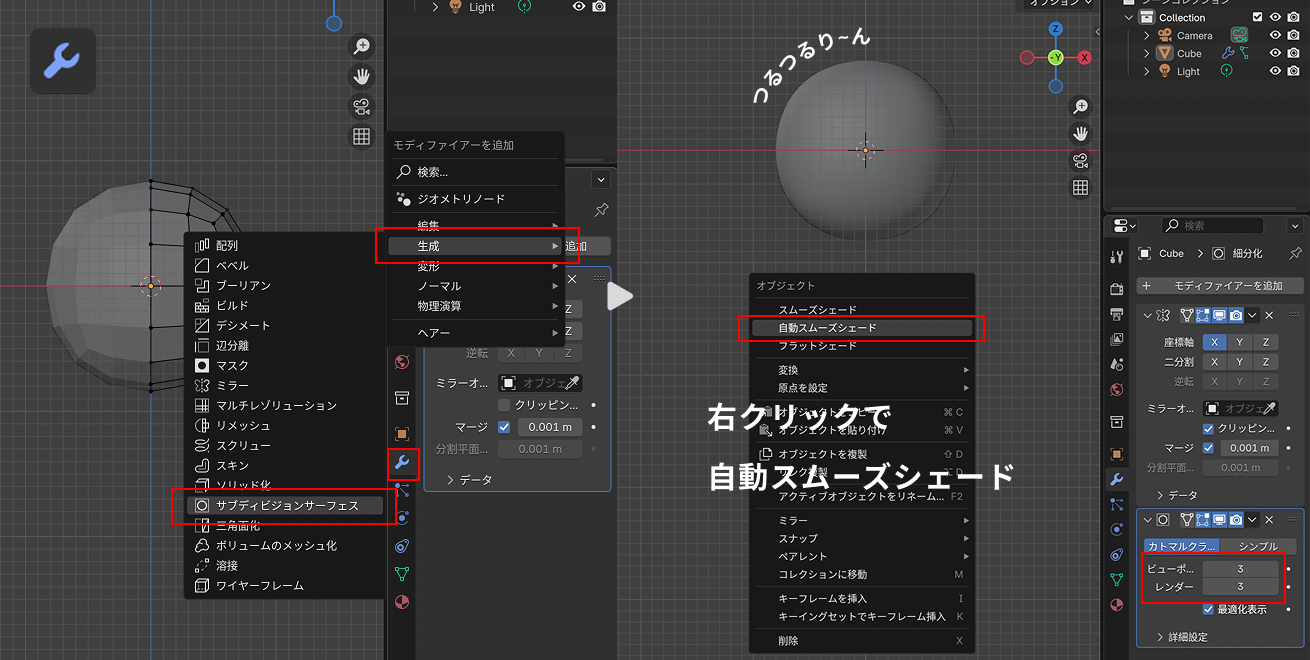Open the Output properties tab in right screenshot
Image resolution: width=1310 pixels, height=660 pixels.
click(x=1117, y=315)
